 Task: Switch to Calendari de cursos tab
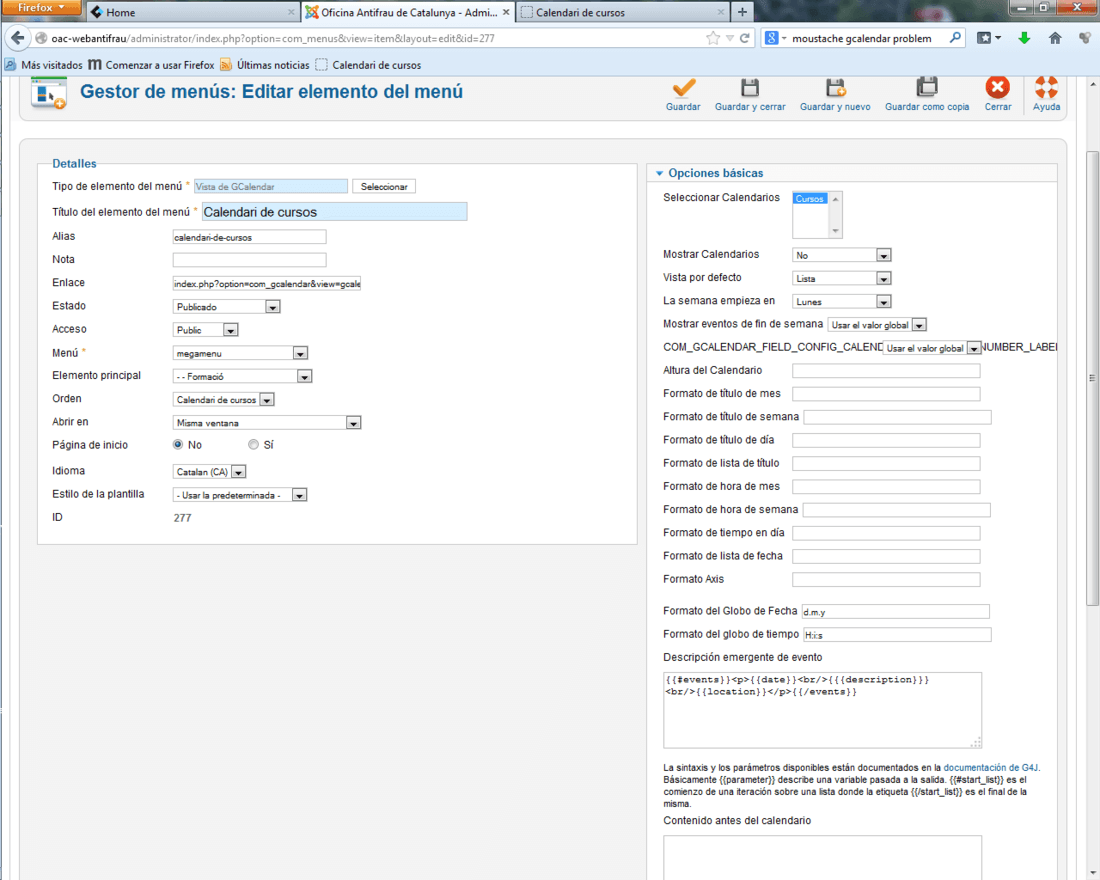tap(623, 12)
